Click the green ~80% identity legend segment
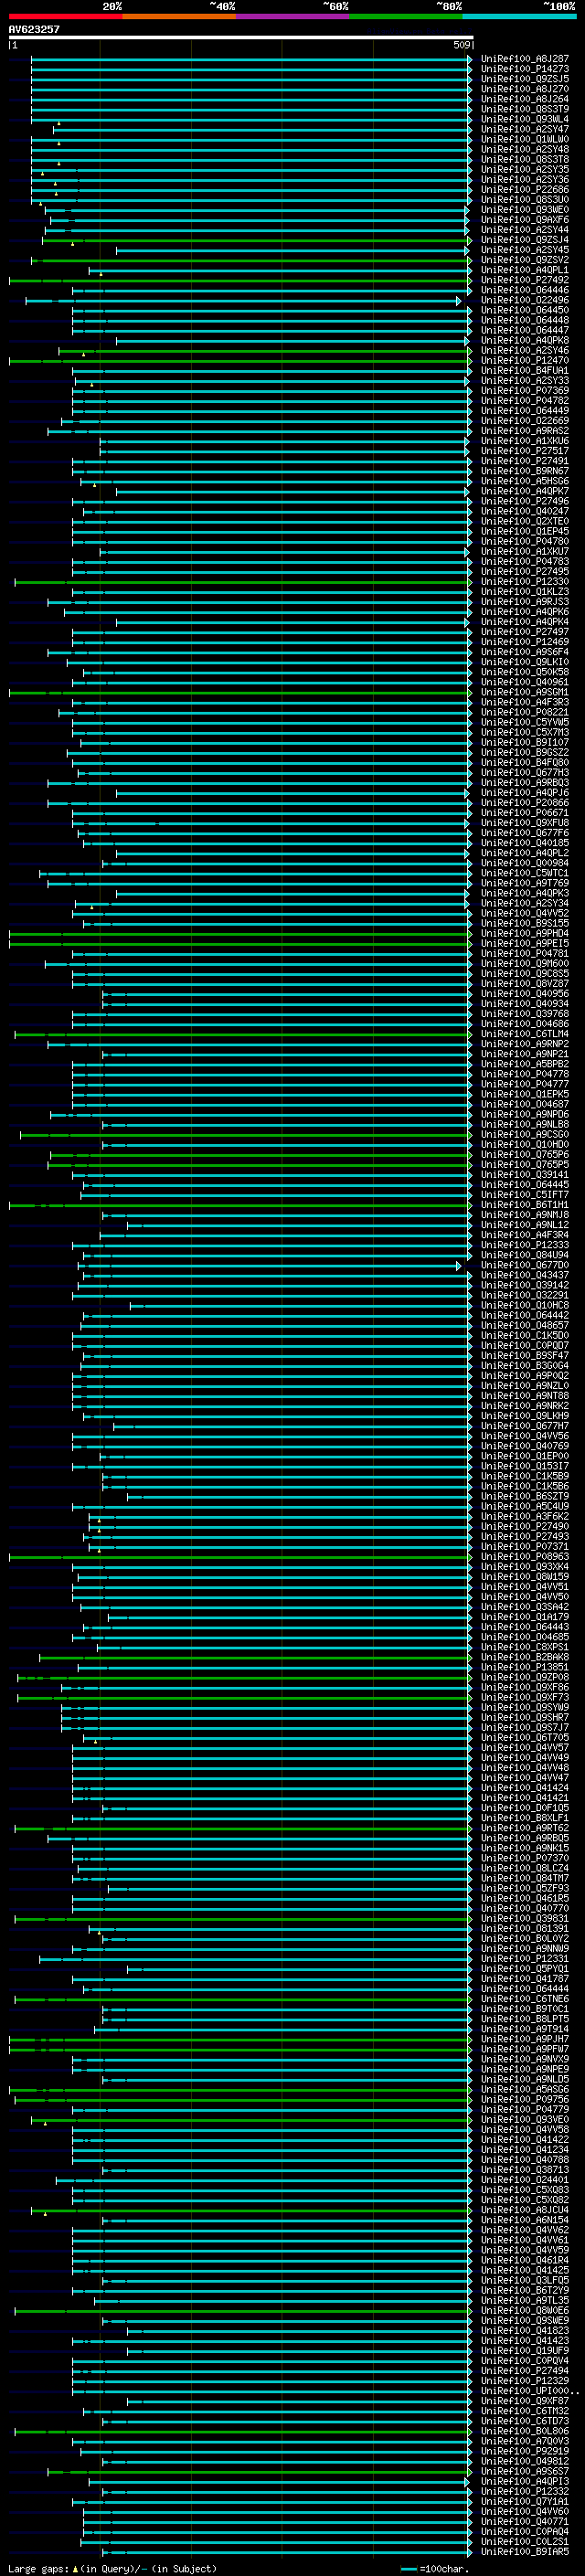Image resolution: width=585 pixels, height=2576 pixels. pyautogui.click(x=406, y=16)
